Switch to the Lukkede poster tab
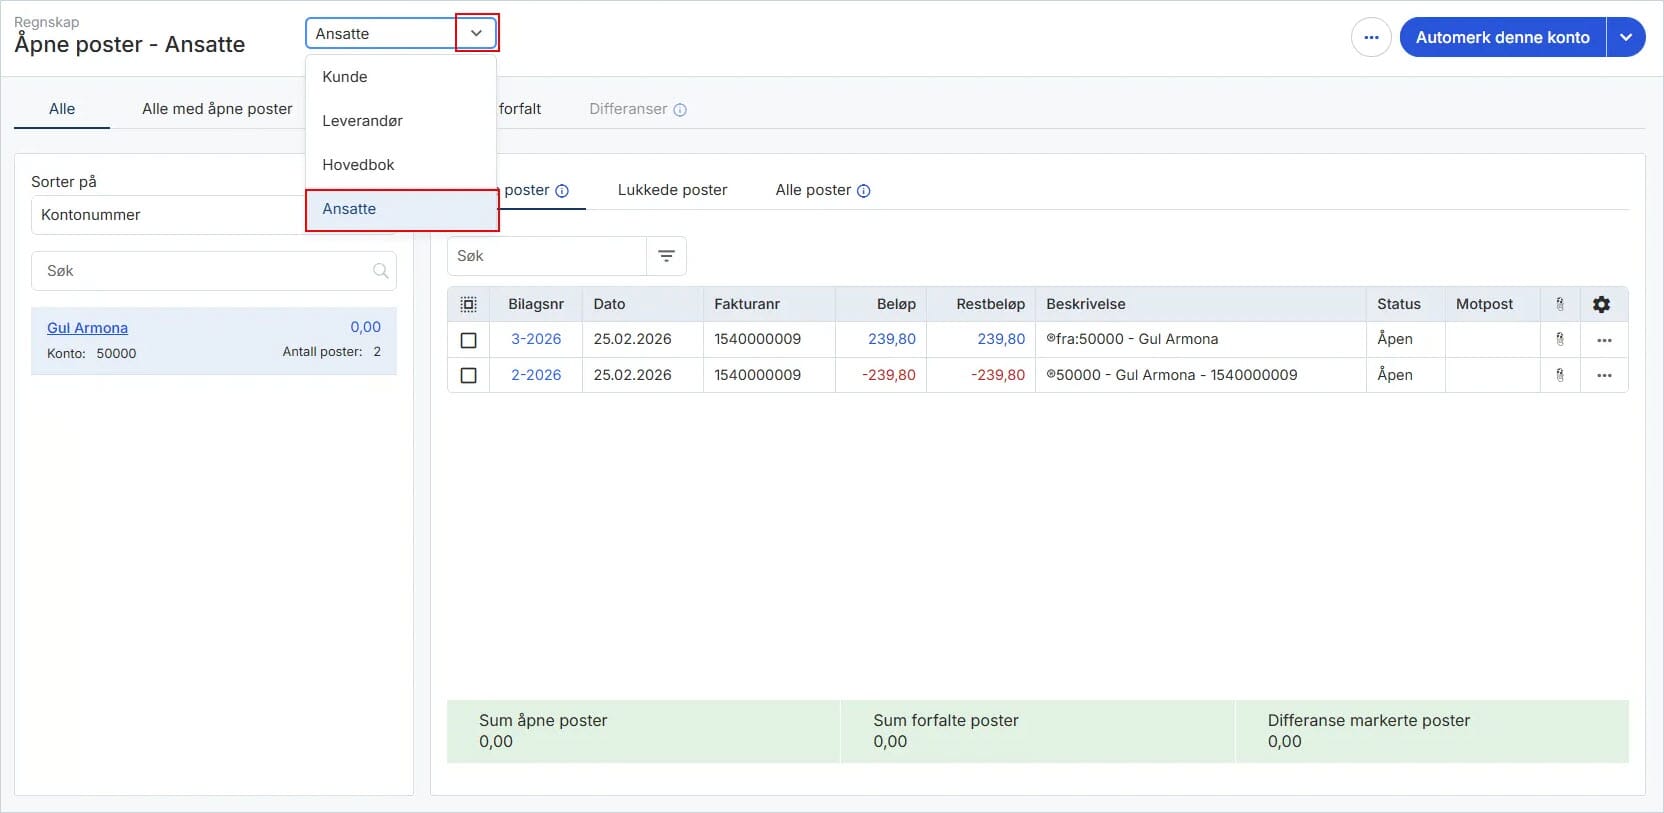The width and height of the screenshot is (1664, 813). (x=672, y=190)
